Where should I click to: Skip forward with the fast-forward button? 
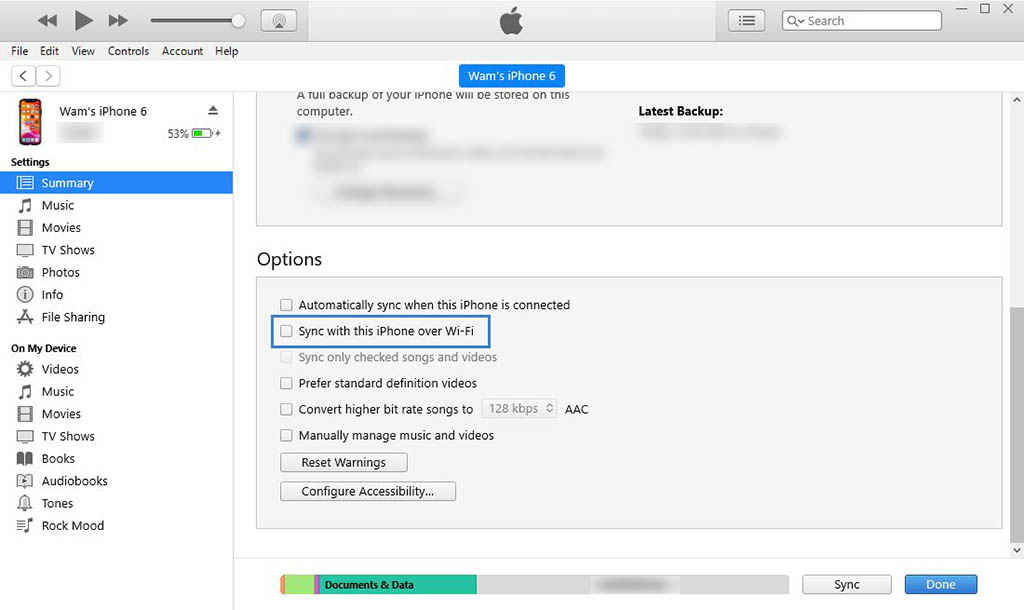pos(118,21)
